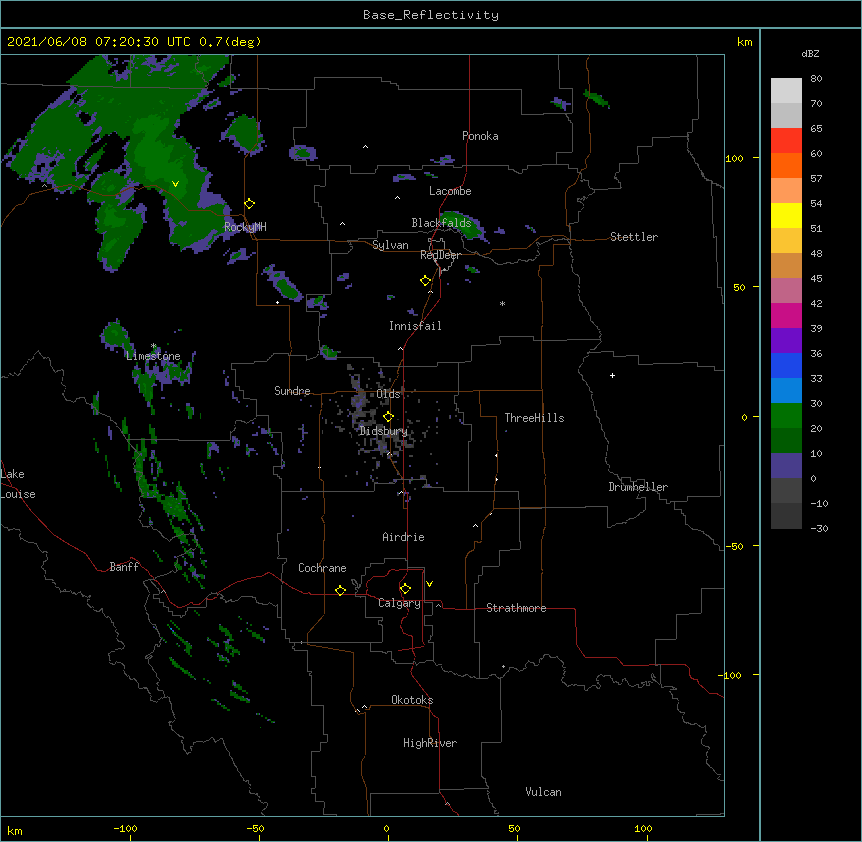Click the Strathmore label
862x842 pixels.
click(516, 608)
